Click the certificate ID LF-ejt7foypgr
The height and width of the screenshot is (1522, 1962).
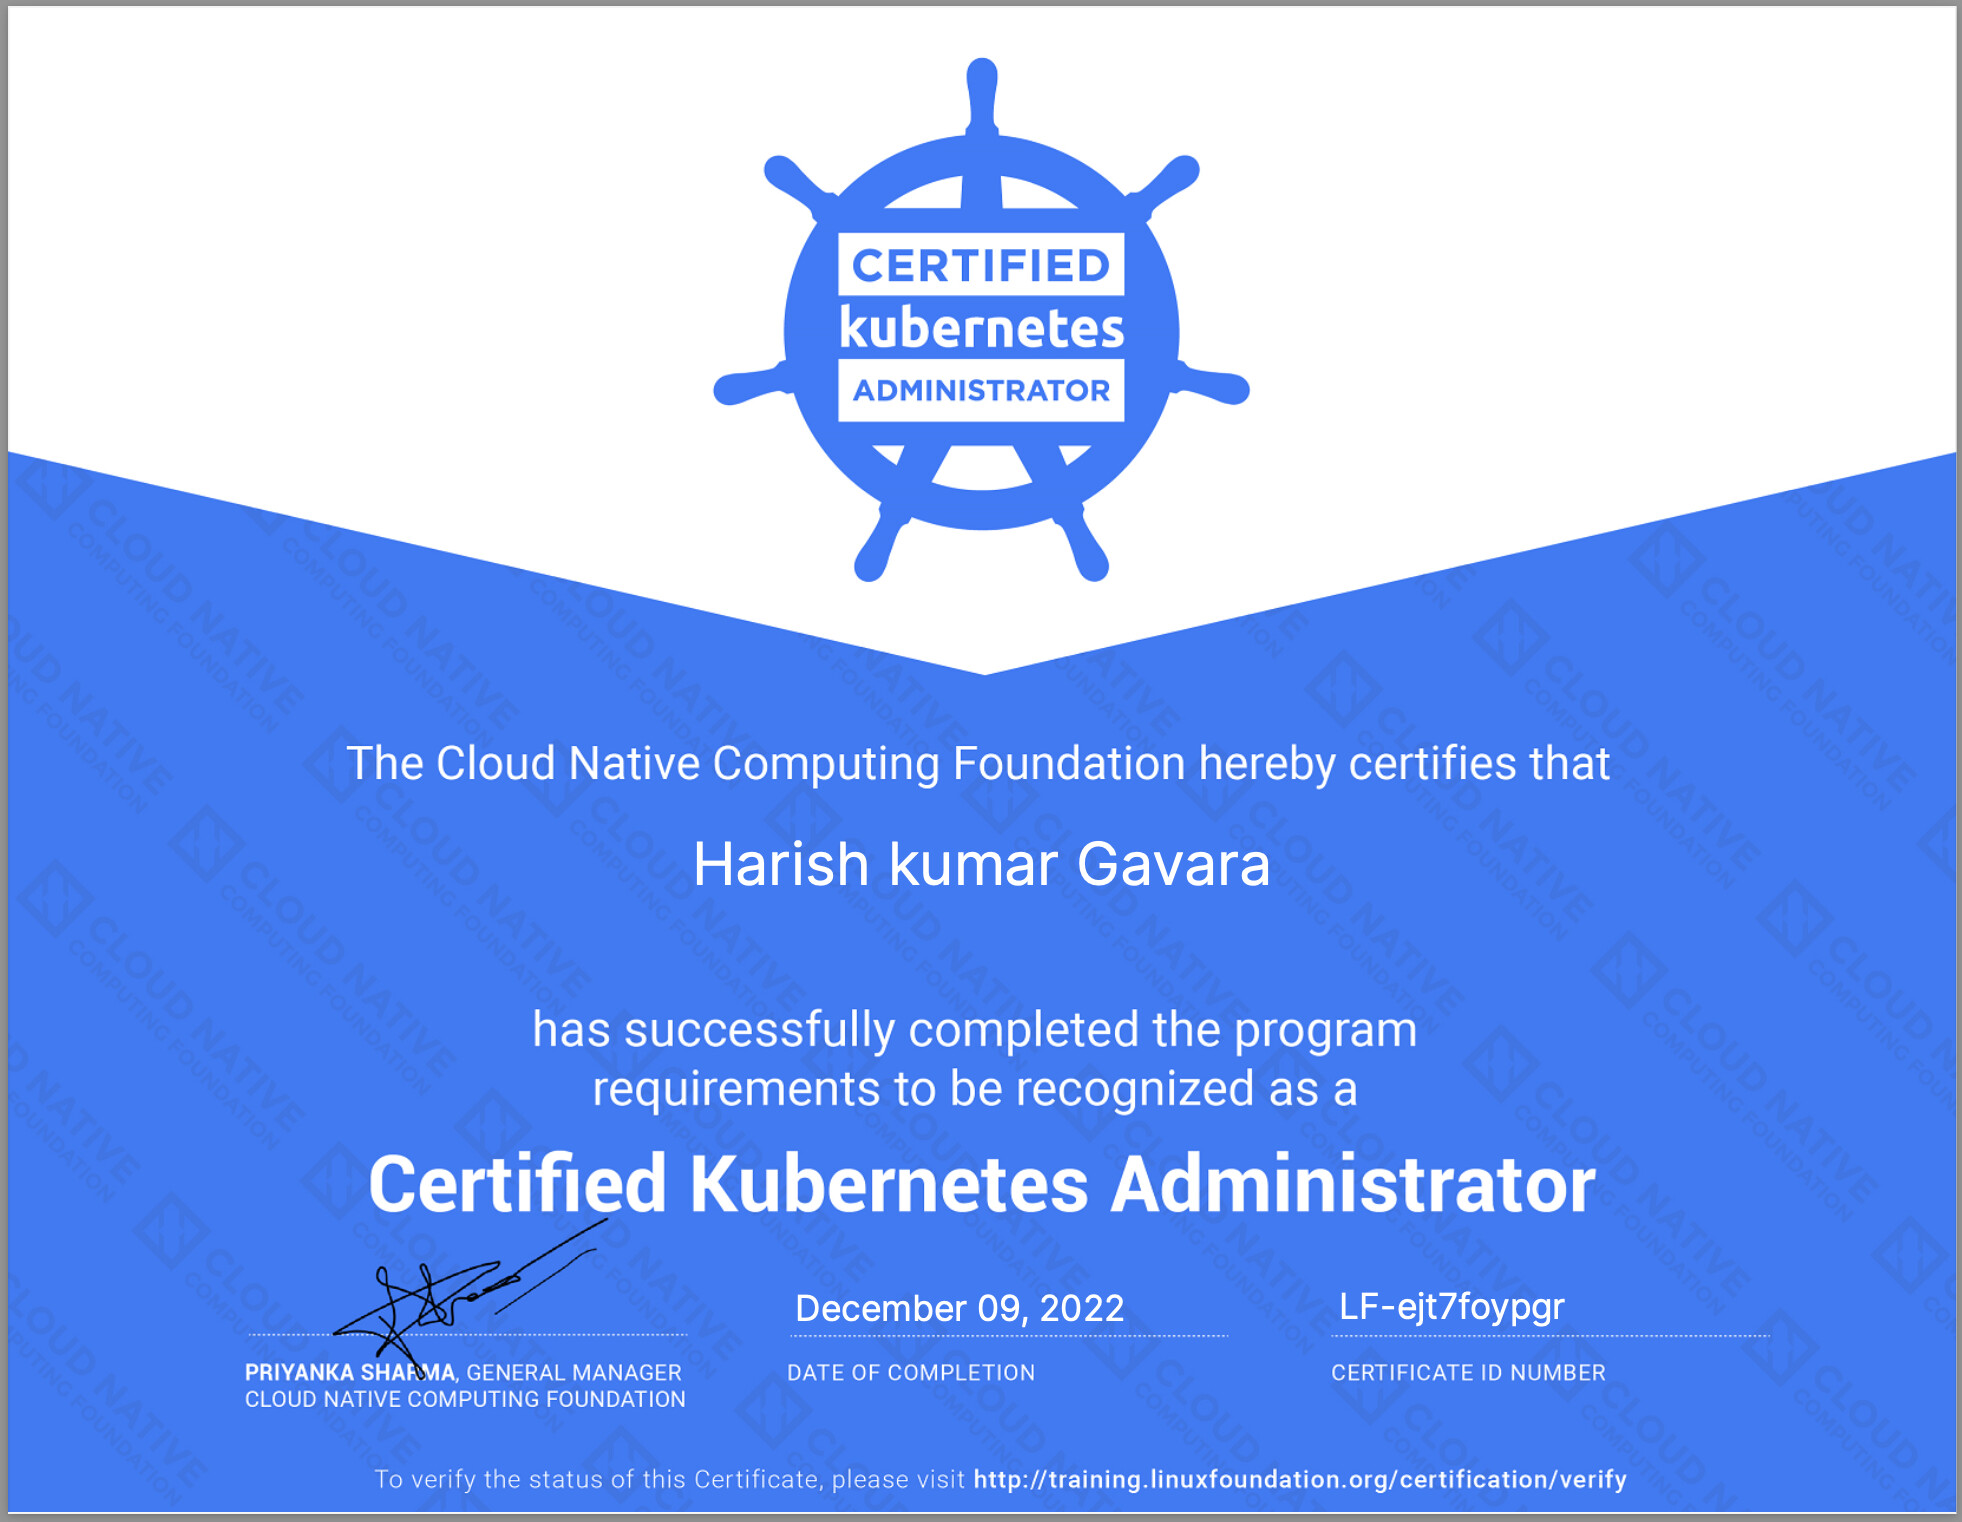1451,1306
